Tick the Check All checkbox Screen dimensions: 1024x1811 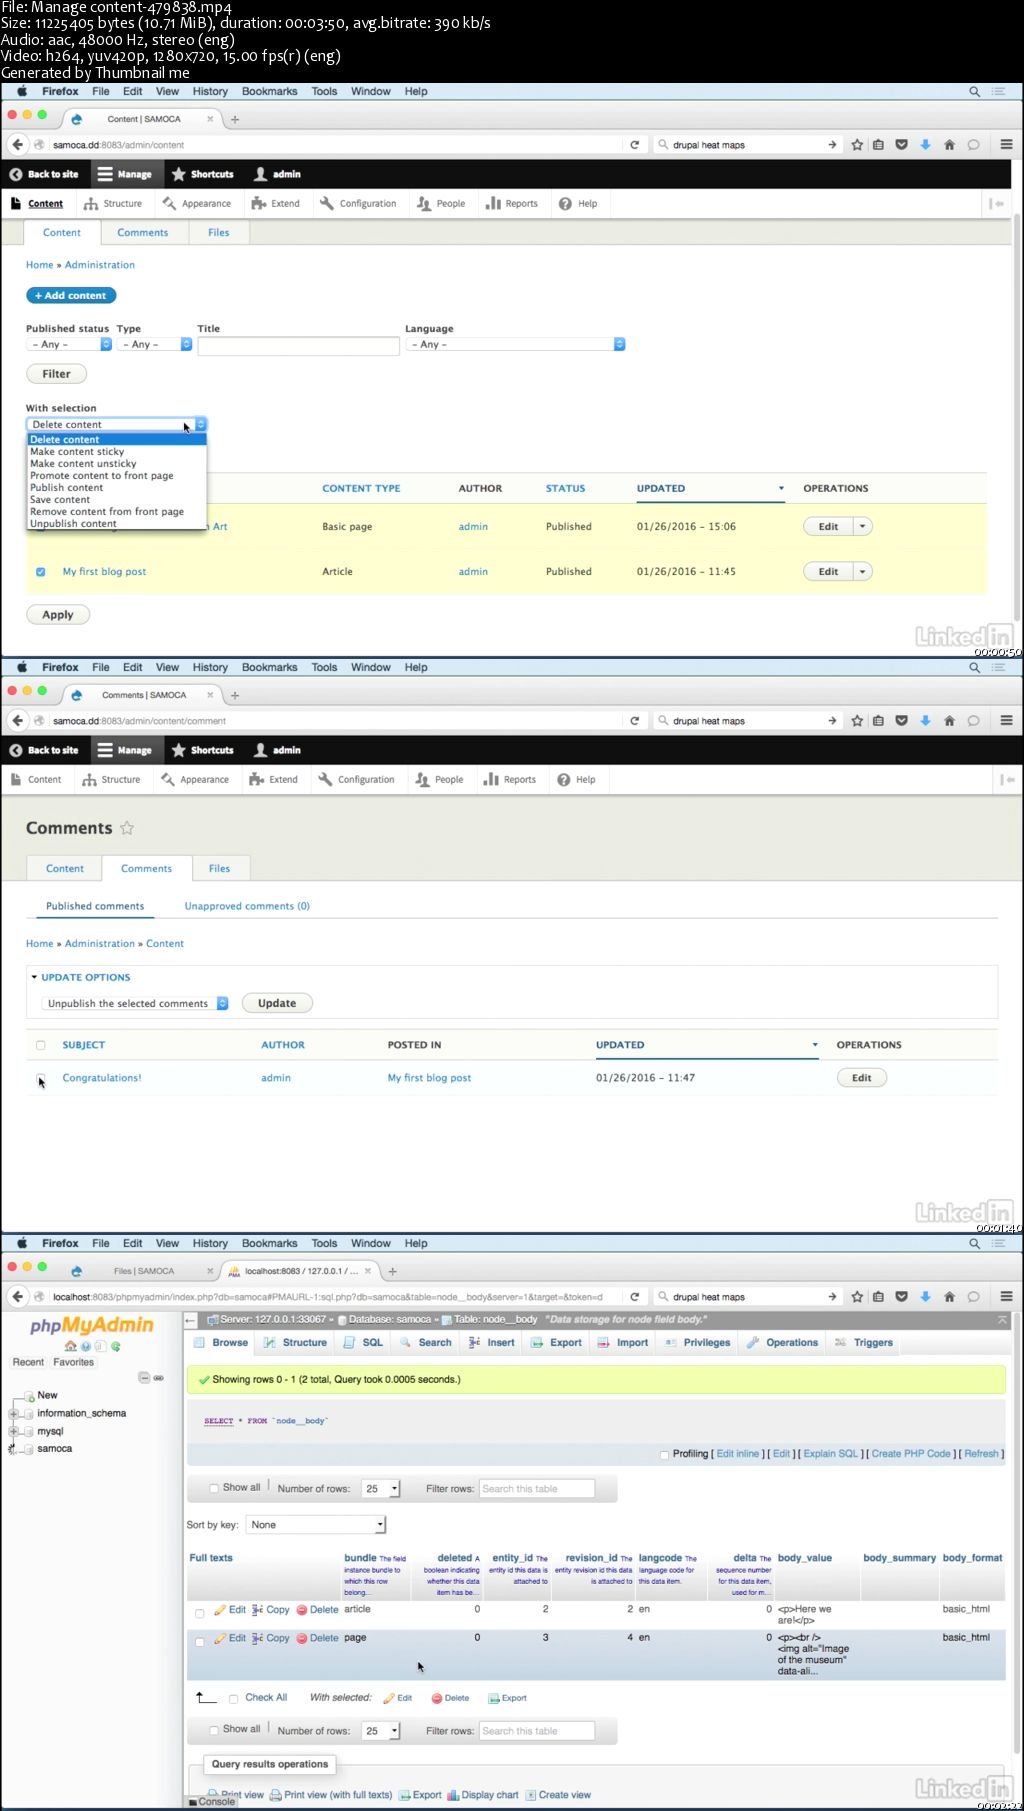233,1698
